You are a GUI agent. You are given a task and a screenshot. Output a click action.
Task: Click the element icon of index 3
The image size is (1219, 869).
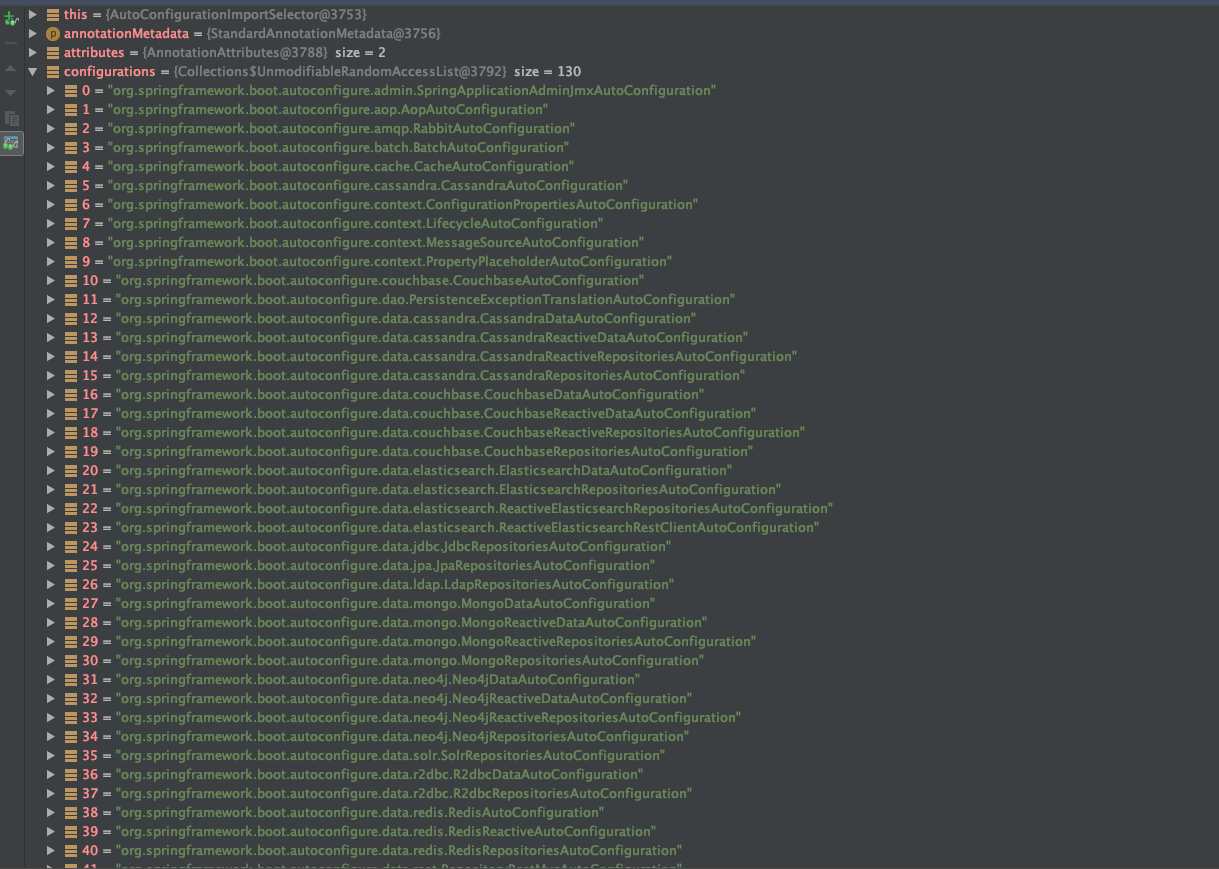71,148
